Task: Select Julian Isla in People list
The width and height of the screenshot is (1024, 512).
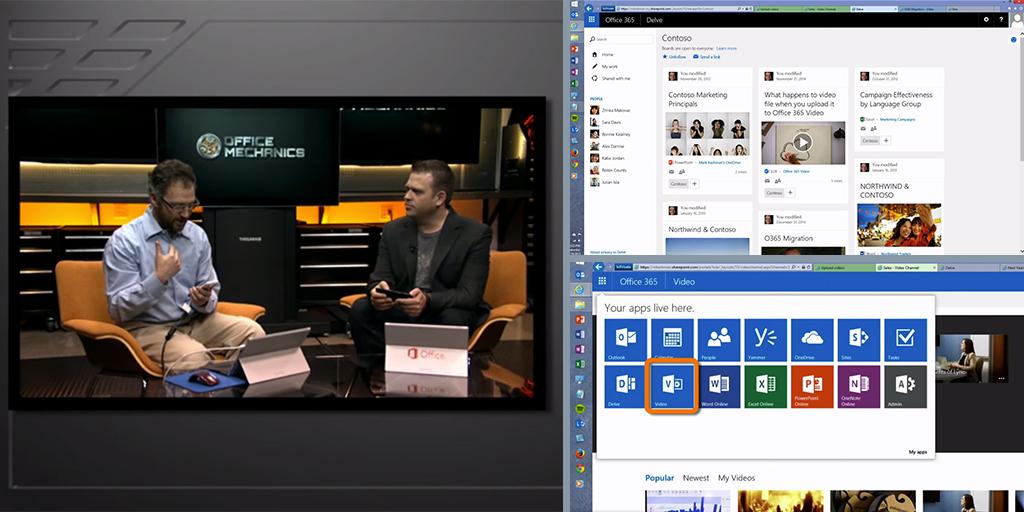Action: point(605,182)
